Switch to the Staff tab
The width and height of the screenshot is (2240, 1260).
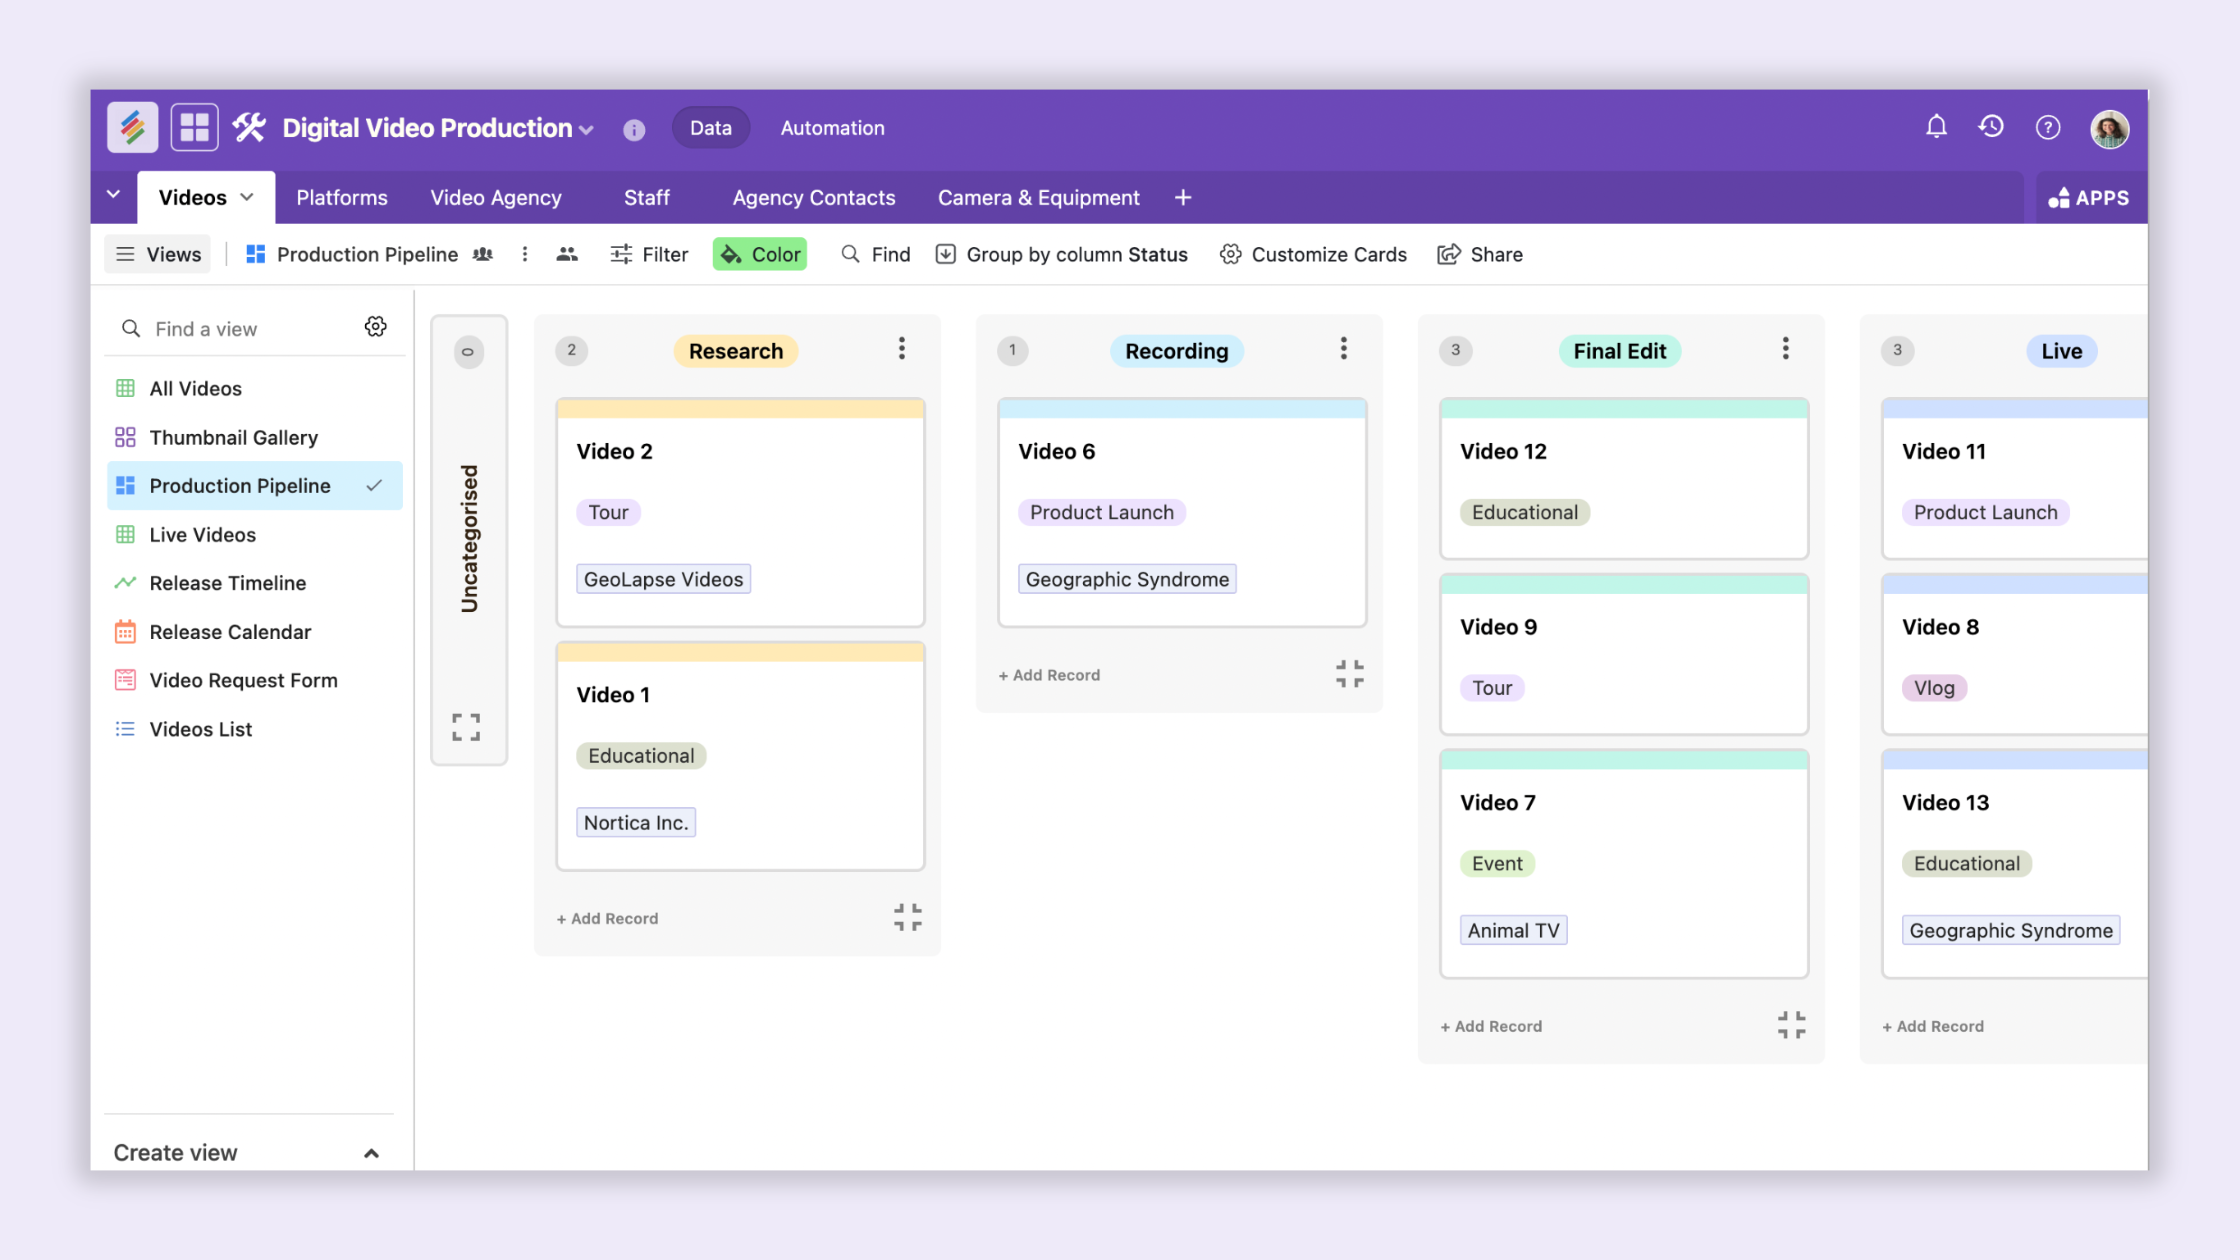[x=647, y=198]
